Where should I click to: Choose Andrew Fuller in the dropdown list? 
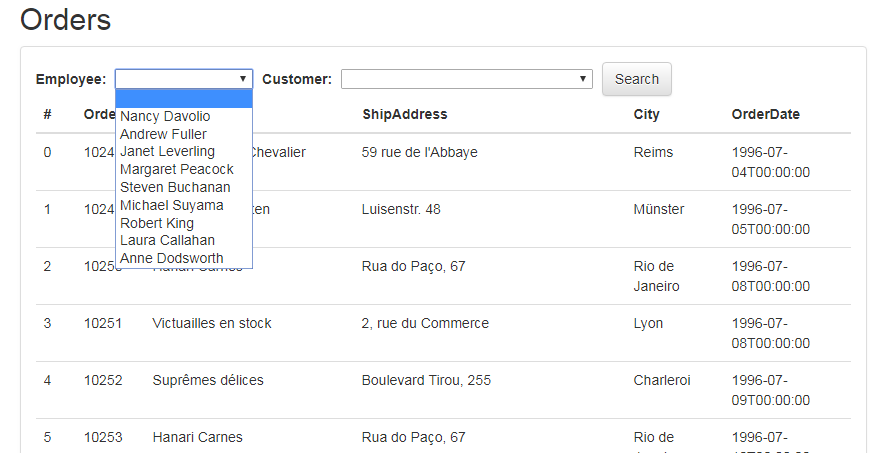[163, 134]
